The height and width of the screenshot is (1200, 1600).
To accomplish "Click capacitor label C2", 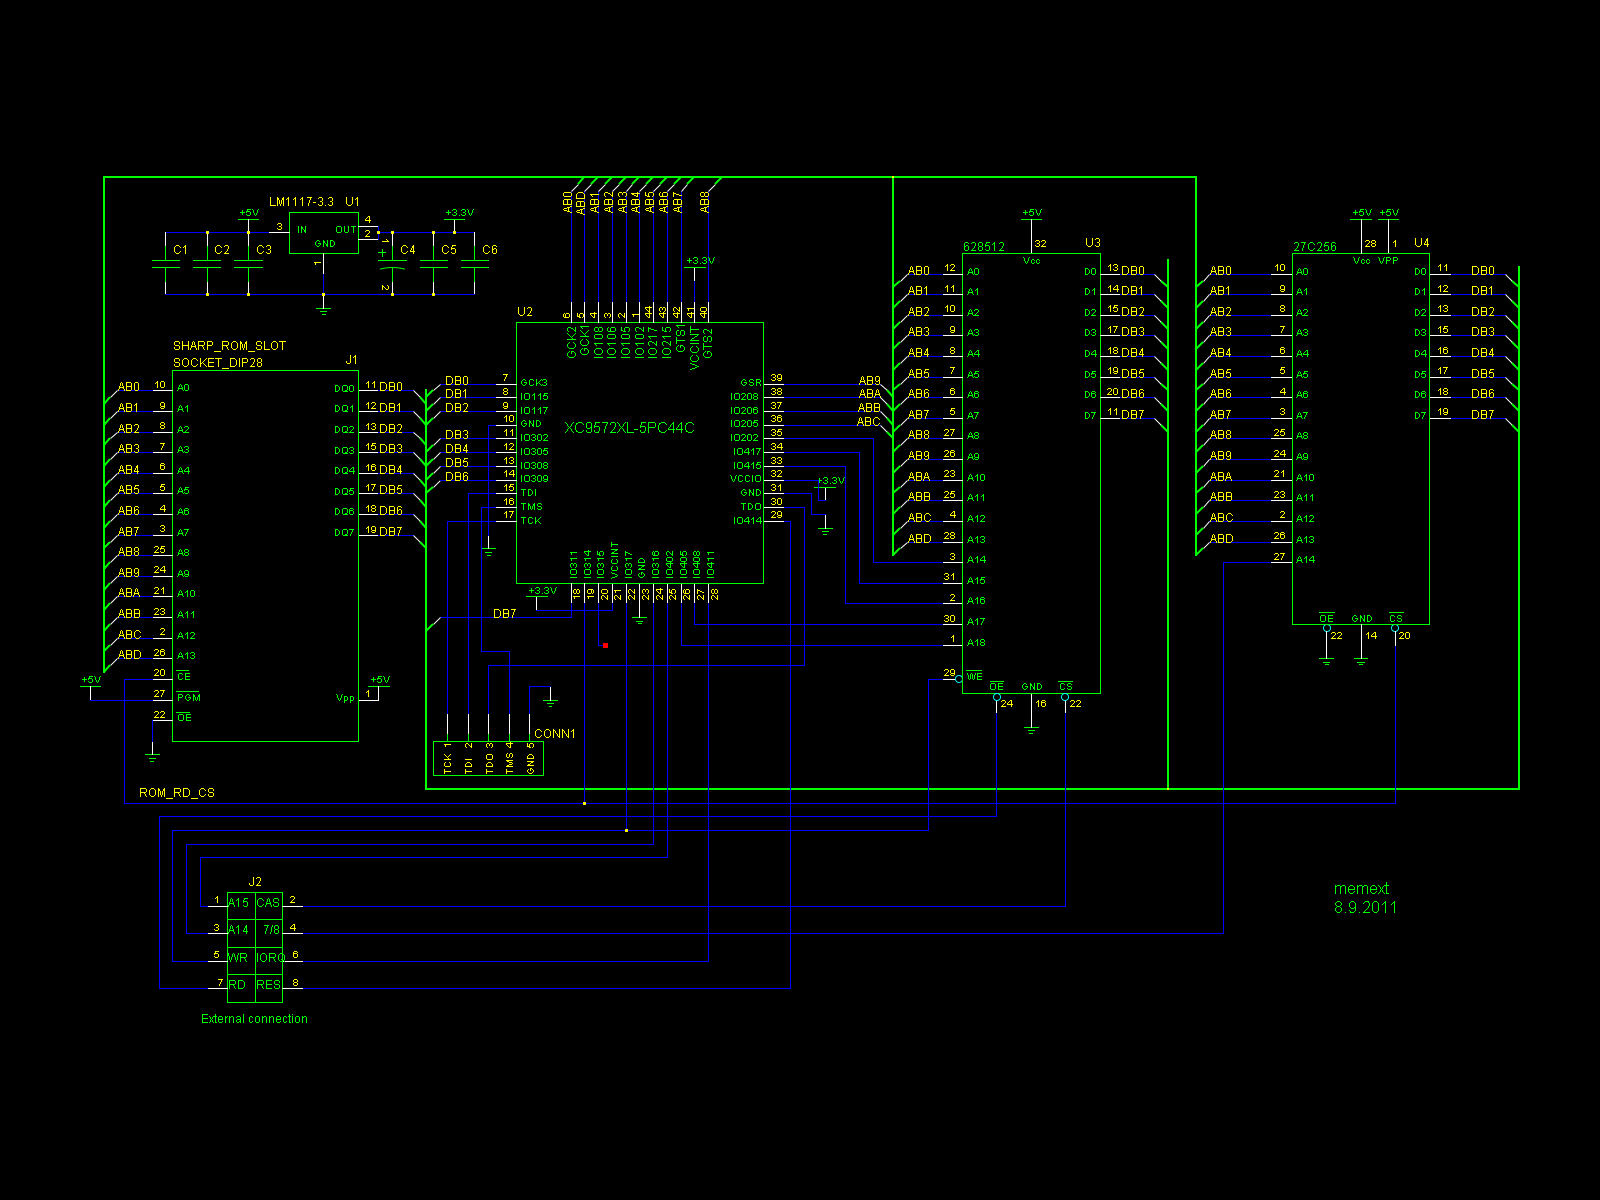I will [222, 250].
